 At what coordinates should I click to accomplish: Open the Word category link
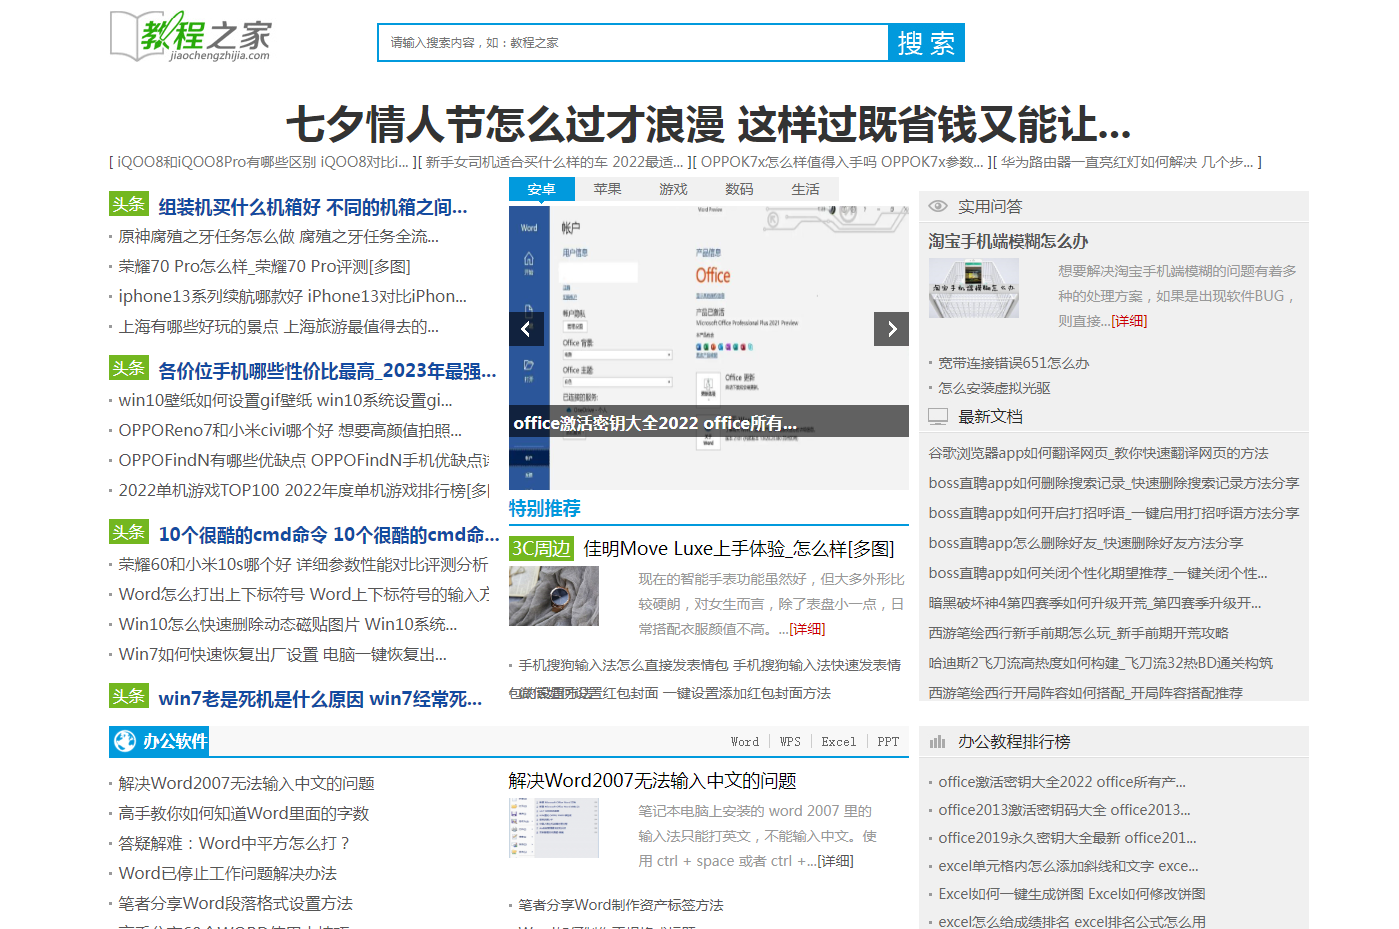click(745, 742)
